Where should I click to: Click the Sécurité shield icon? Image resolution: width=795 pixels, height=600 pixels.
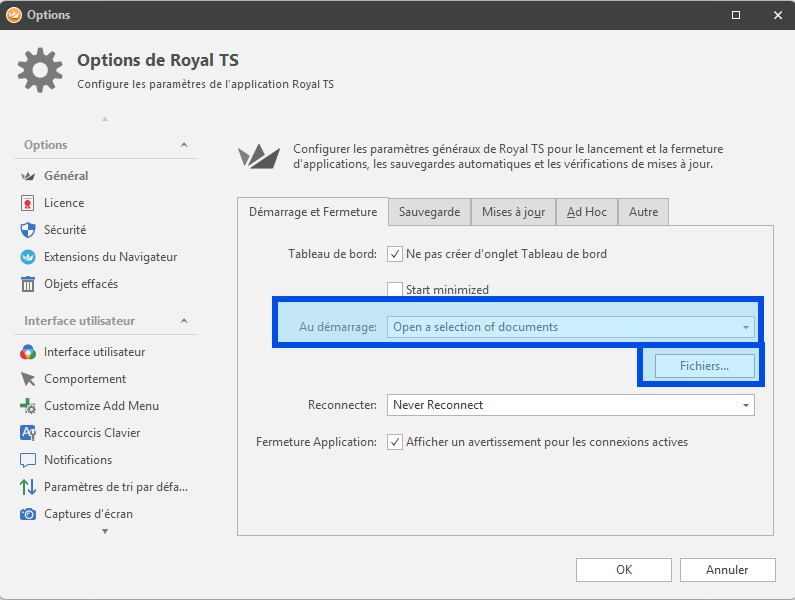tap(28, 230)
